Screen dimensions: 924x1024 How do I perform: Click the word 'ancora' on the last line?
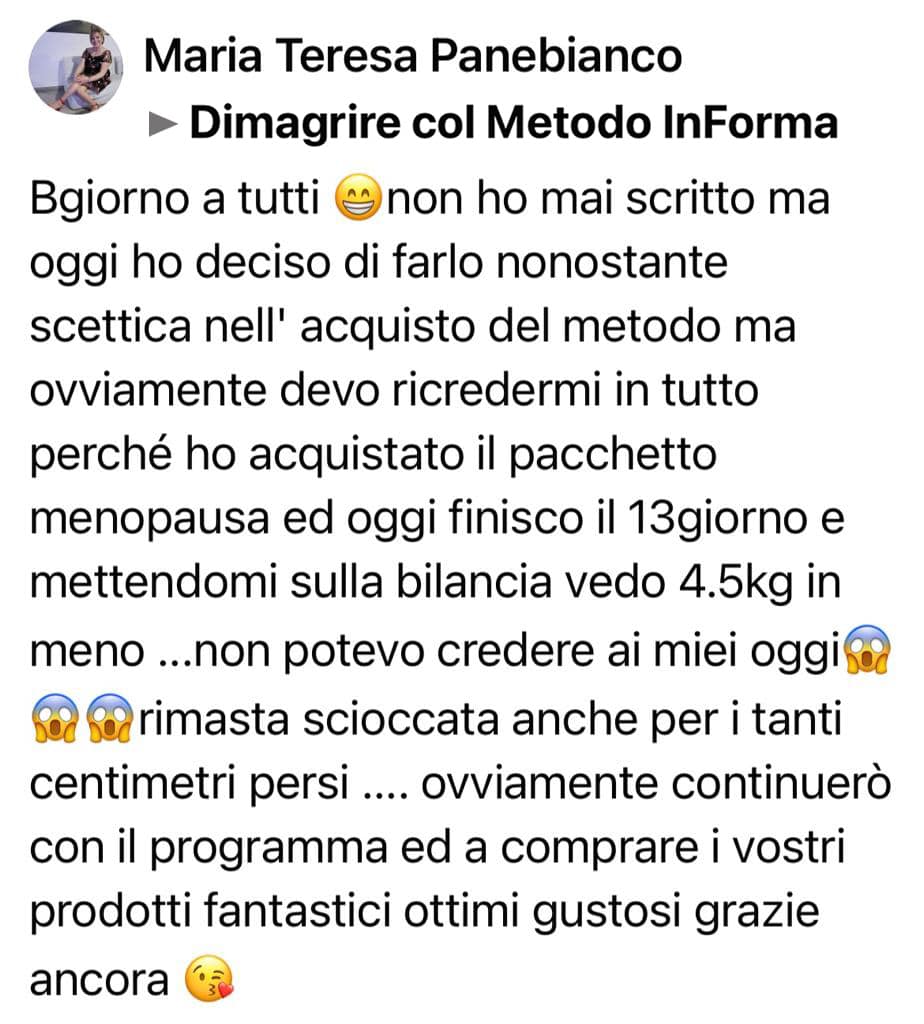(x=99, y=981)
